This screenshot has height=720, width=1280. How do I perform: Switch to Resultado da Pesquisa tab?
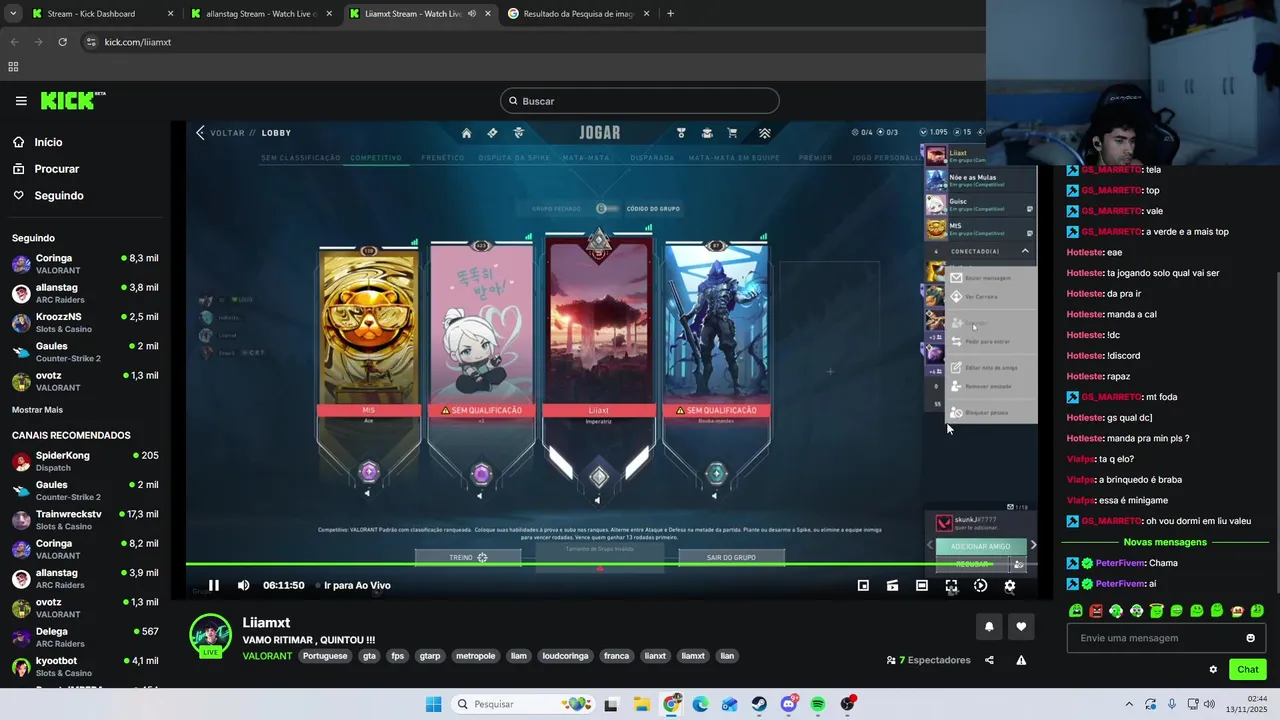(578, 14)
